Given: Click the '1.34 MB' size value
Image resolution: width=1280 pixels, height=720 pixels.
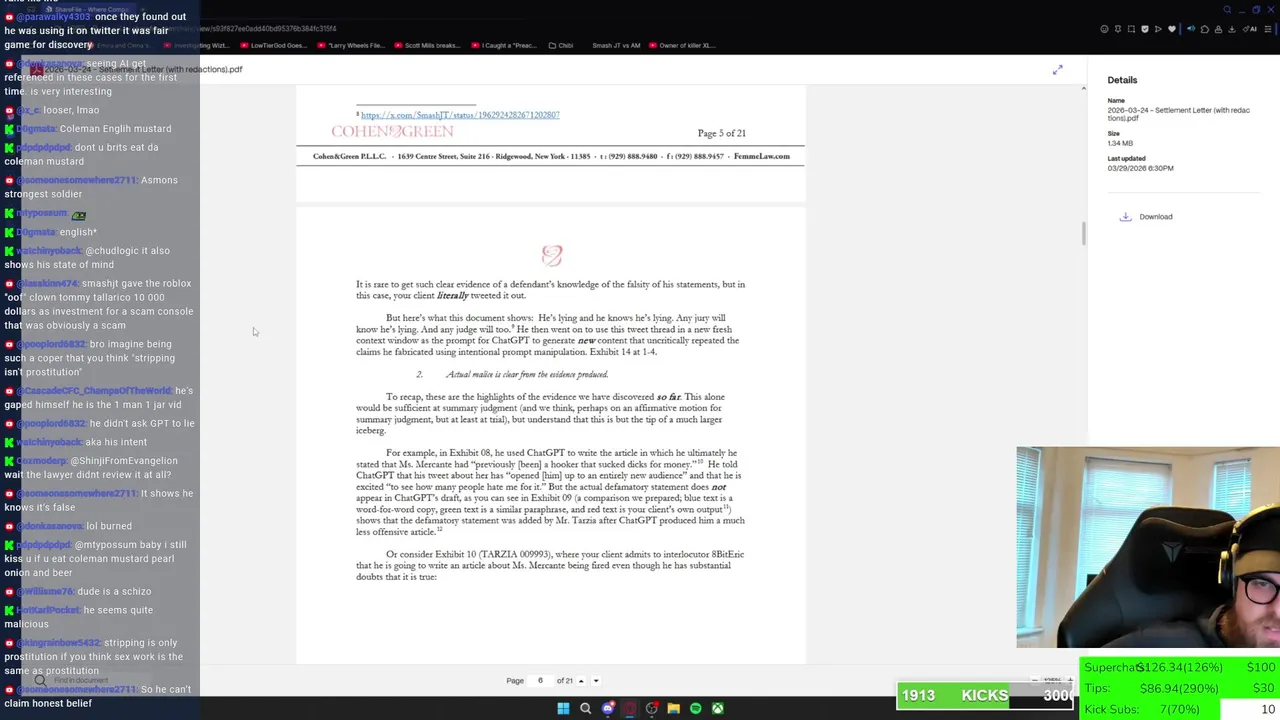Looking at the screenshot, I should tap(1119, 143).
